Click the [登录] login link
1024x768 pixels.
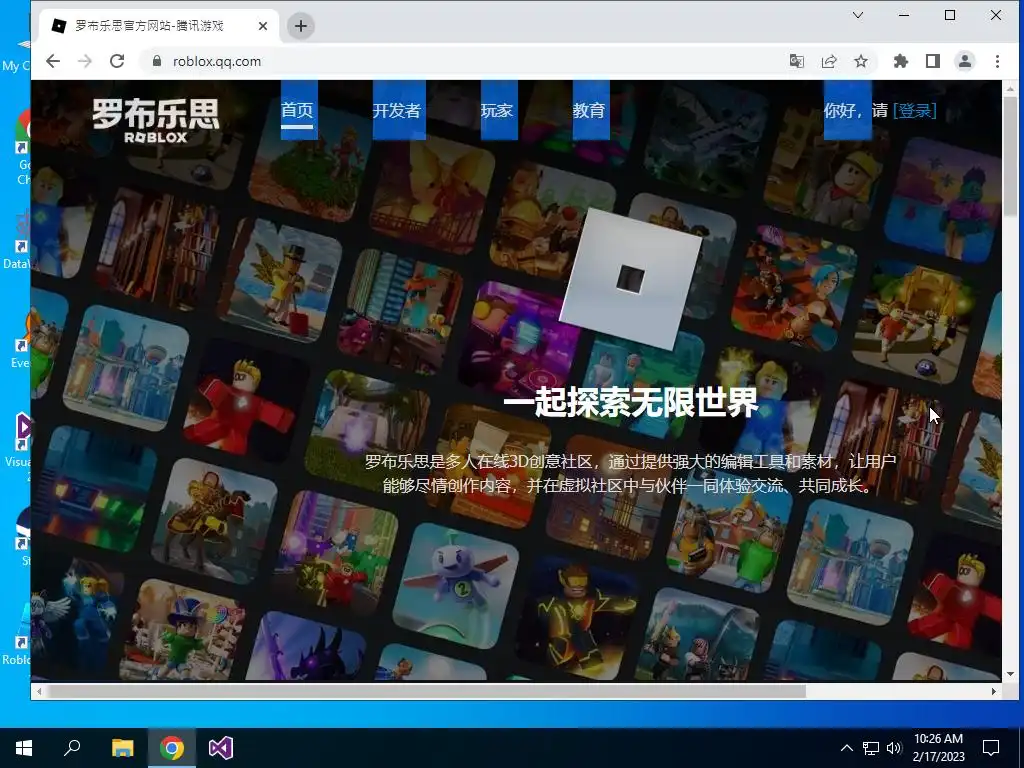[x=914, y=110]
